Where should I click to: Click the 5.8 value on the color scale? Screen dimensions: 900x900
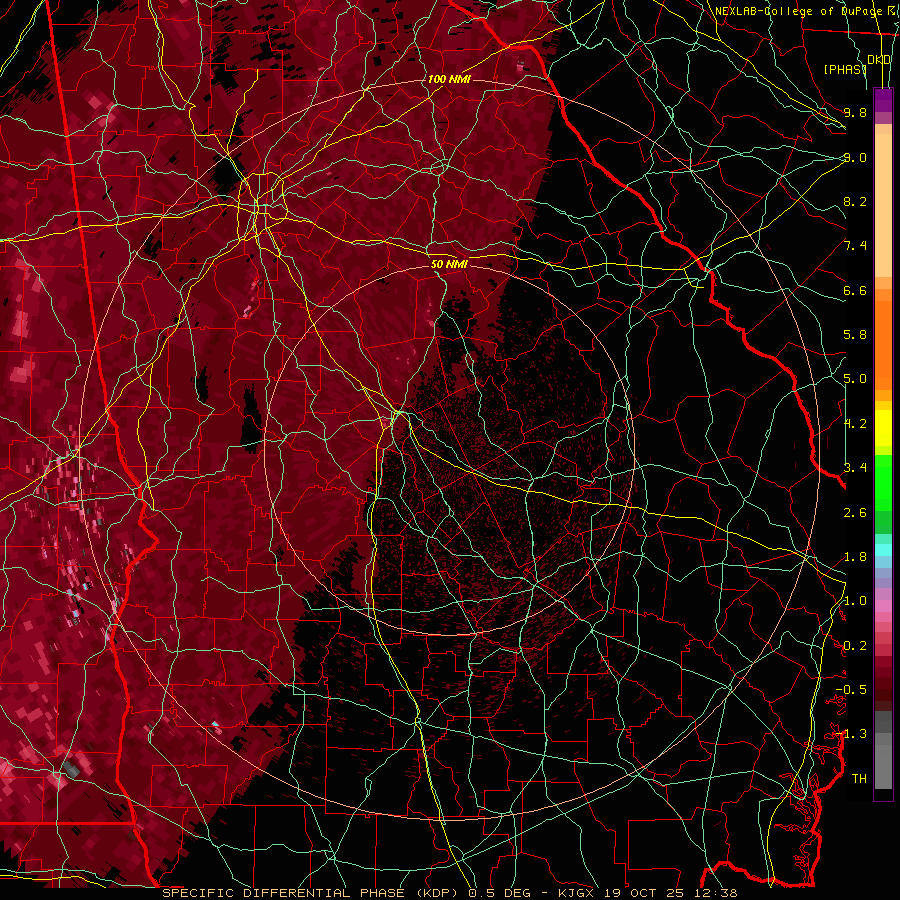(x=855, y=335)
